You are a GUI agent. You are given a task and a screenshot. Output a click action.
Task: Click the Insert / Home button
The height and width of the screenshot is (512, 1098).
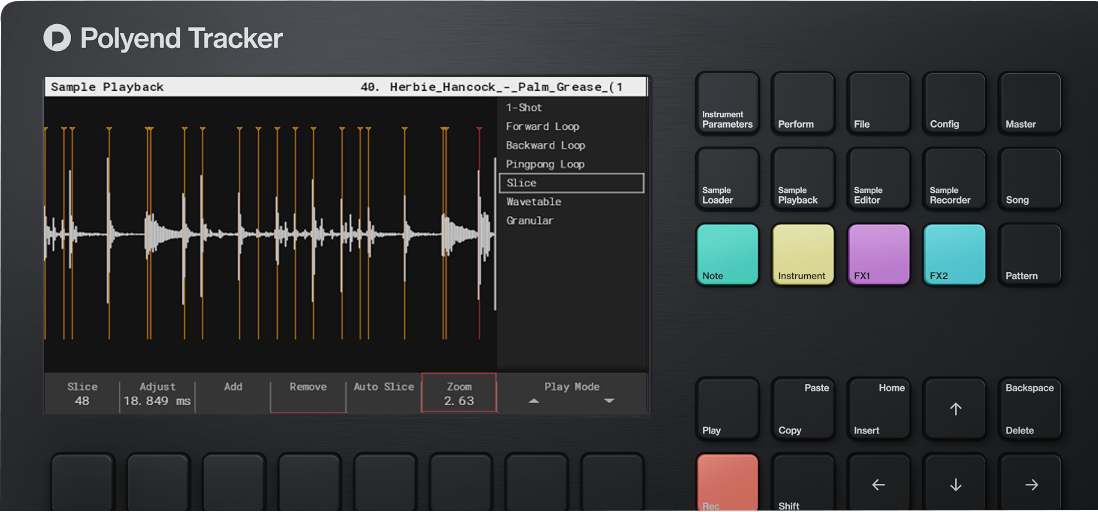tap(879, 409)
